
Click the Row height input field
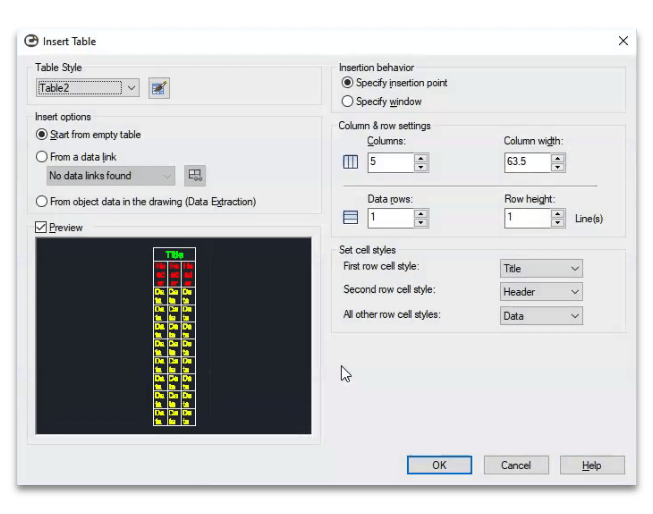point(528,218)
